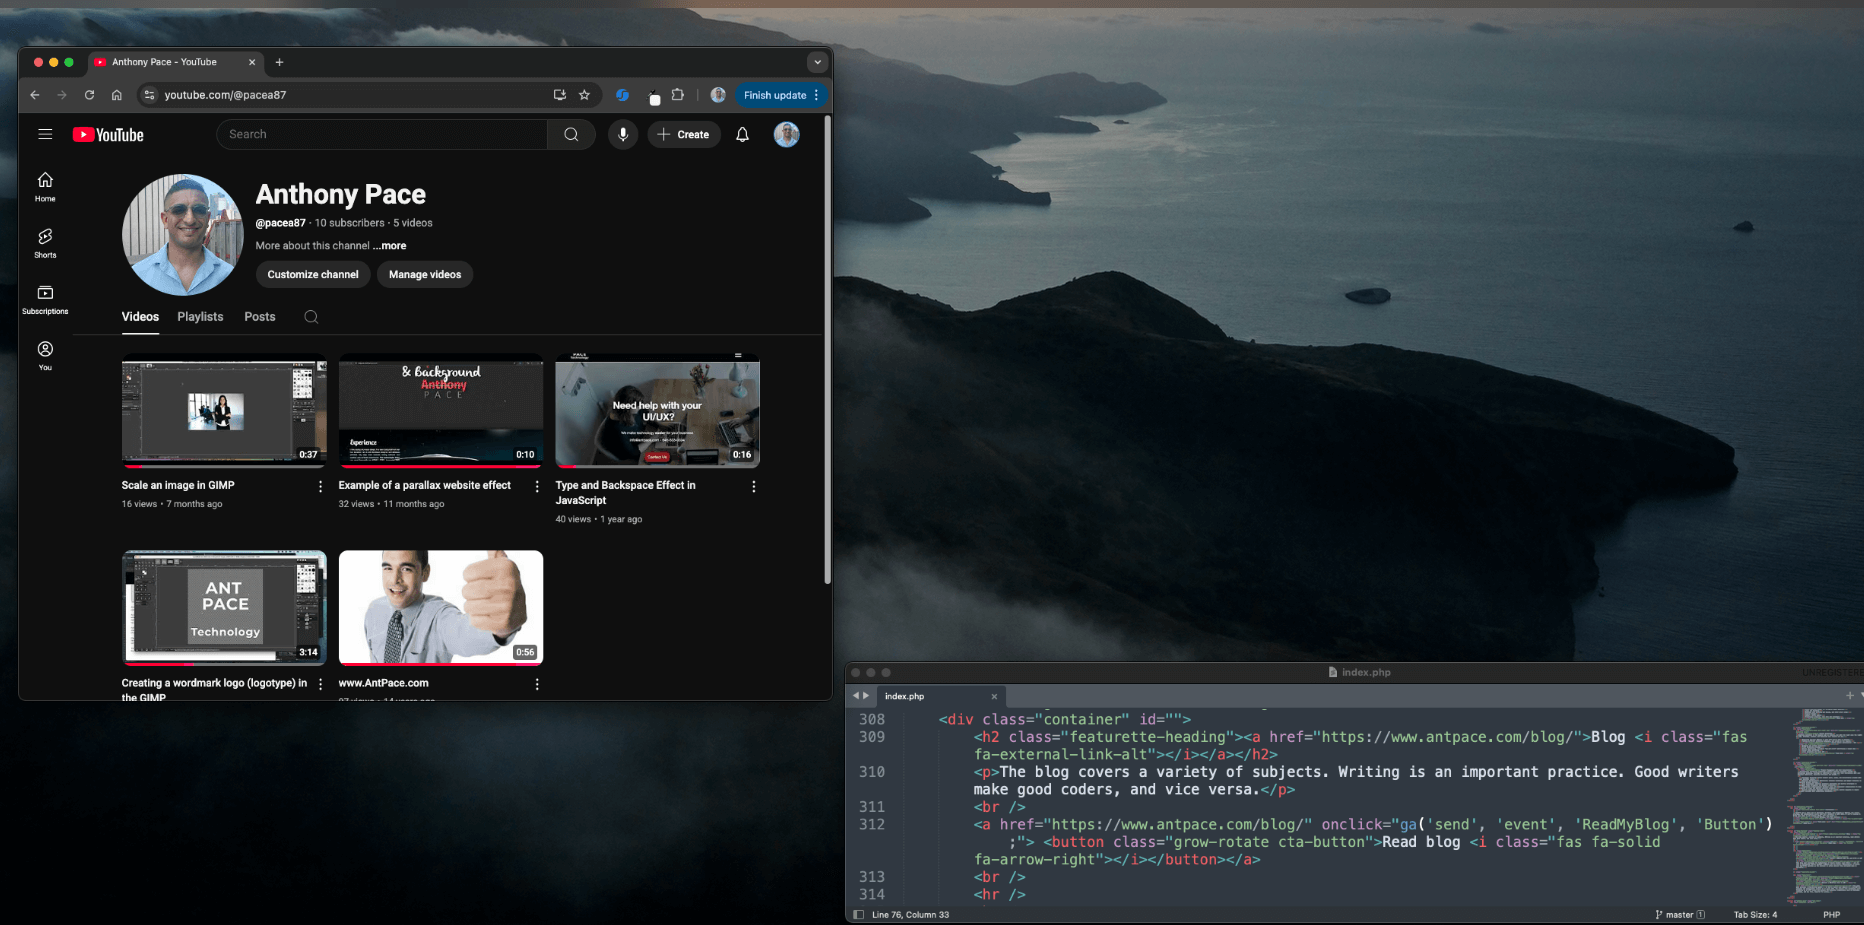Click the YouTube notifications bell
The height and width of the screenshot is (925, 1864).
pyautogui.click(x=742, y=135)
